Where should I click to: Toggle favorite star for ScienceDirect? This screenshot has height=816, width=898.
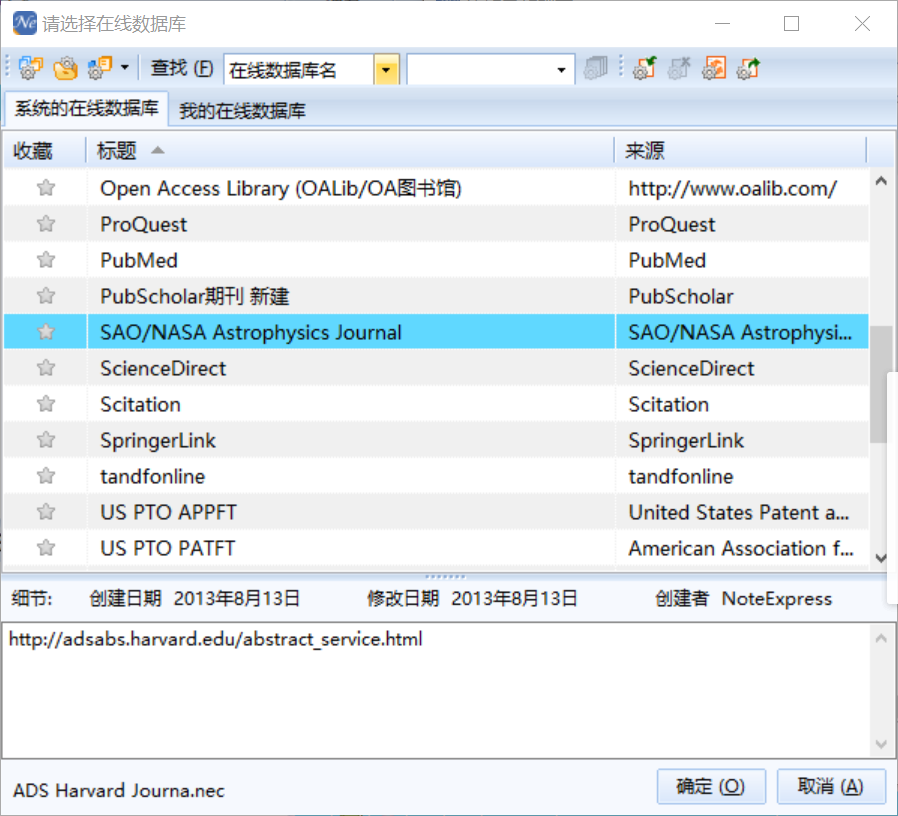tap(46, 368)
